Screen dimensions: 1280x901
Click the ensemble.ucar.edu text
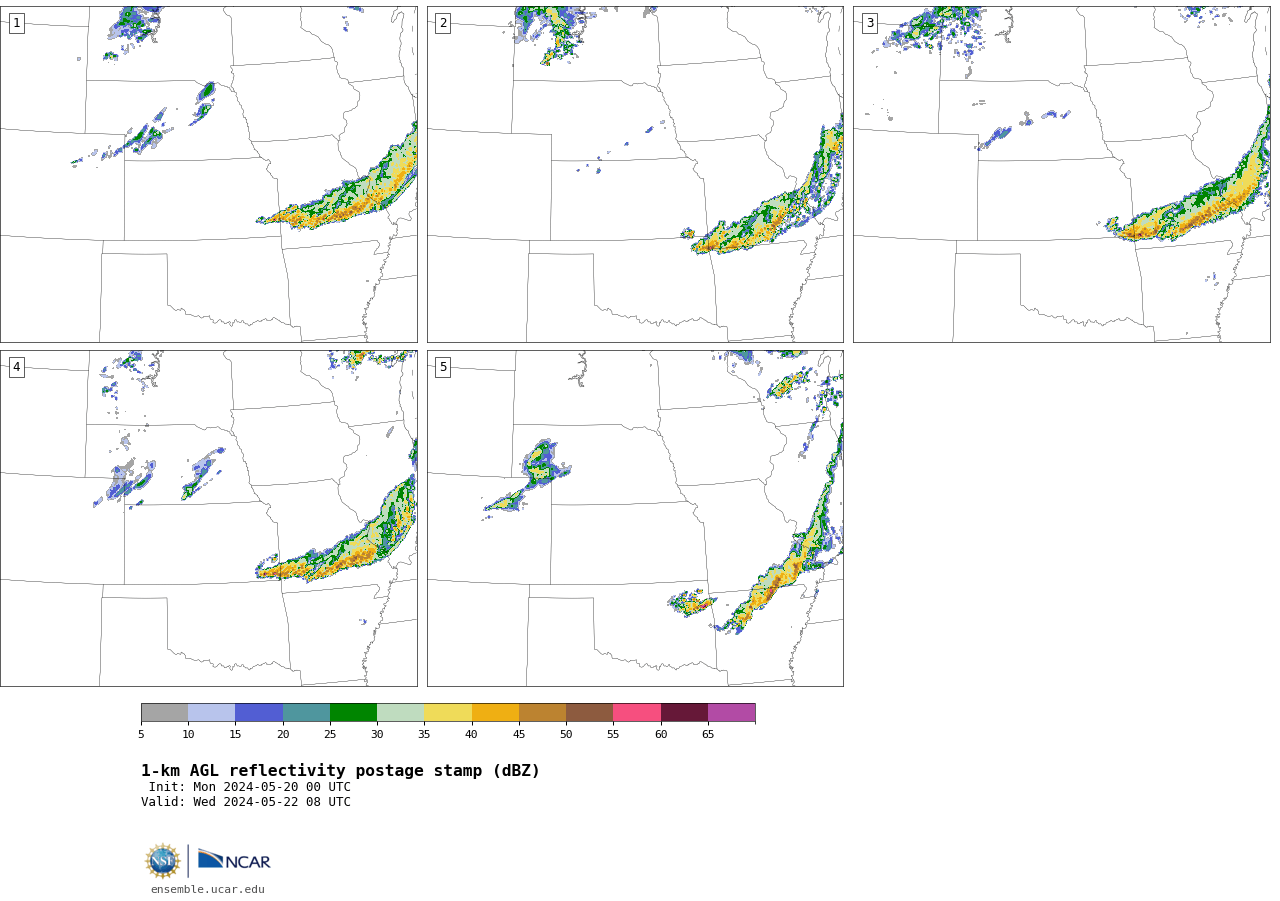click(208, 890)
